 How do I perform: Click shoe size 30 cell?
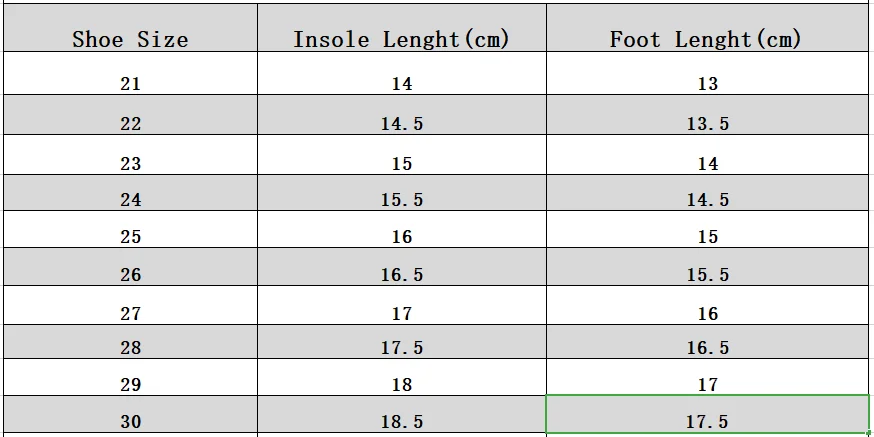pos(130,422)
